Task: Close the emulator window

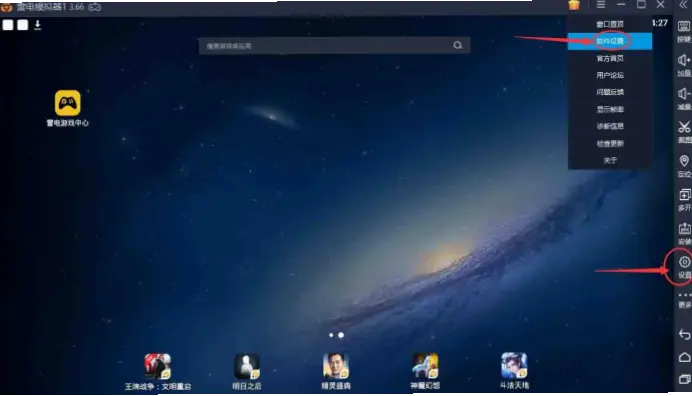Action: [x=660, y=4]
